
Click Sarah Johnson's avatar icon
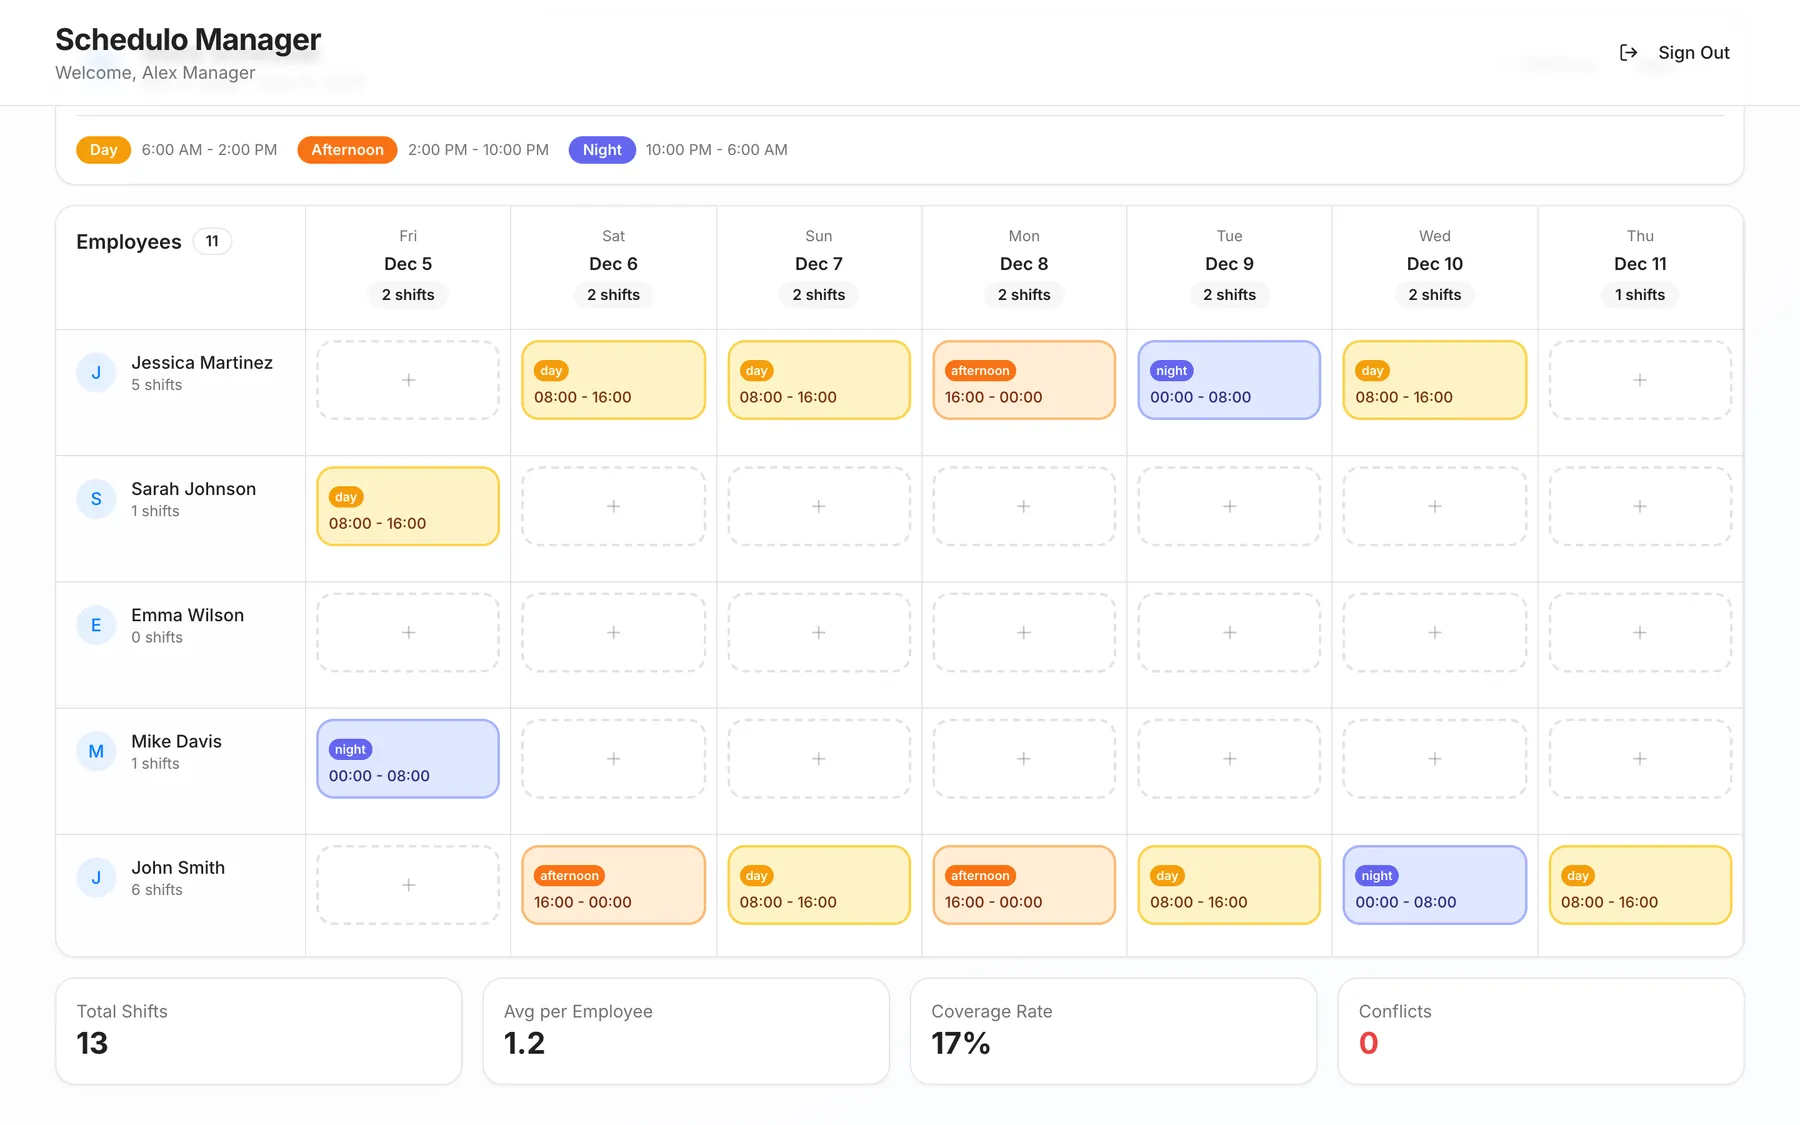click(96, 499)
